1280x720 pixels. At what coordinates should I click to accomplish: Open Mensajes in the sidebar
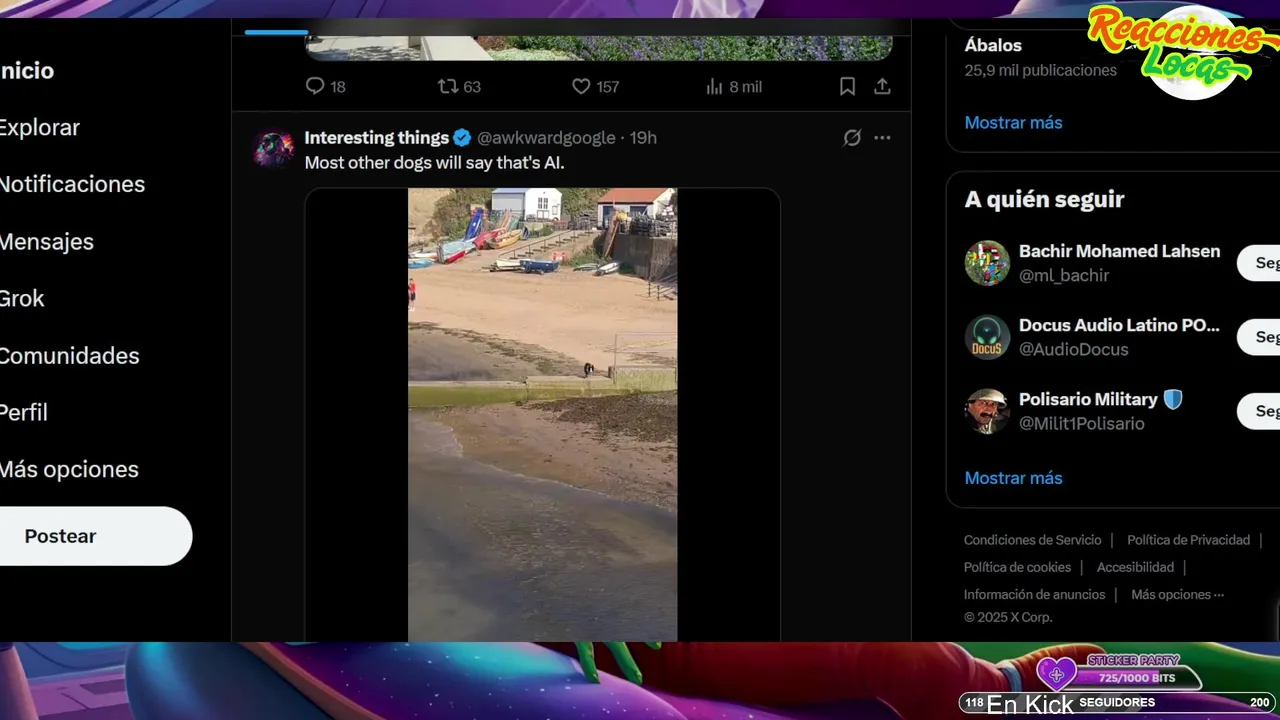click(47, 242)
